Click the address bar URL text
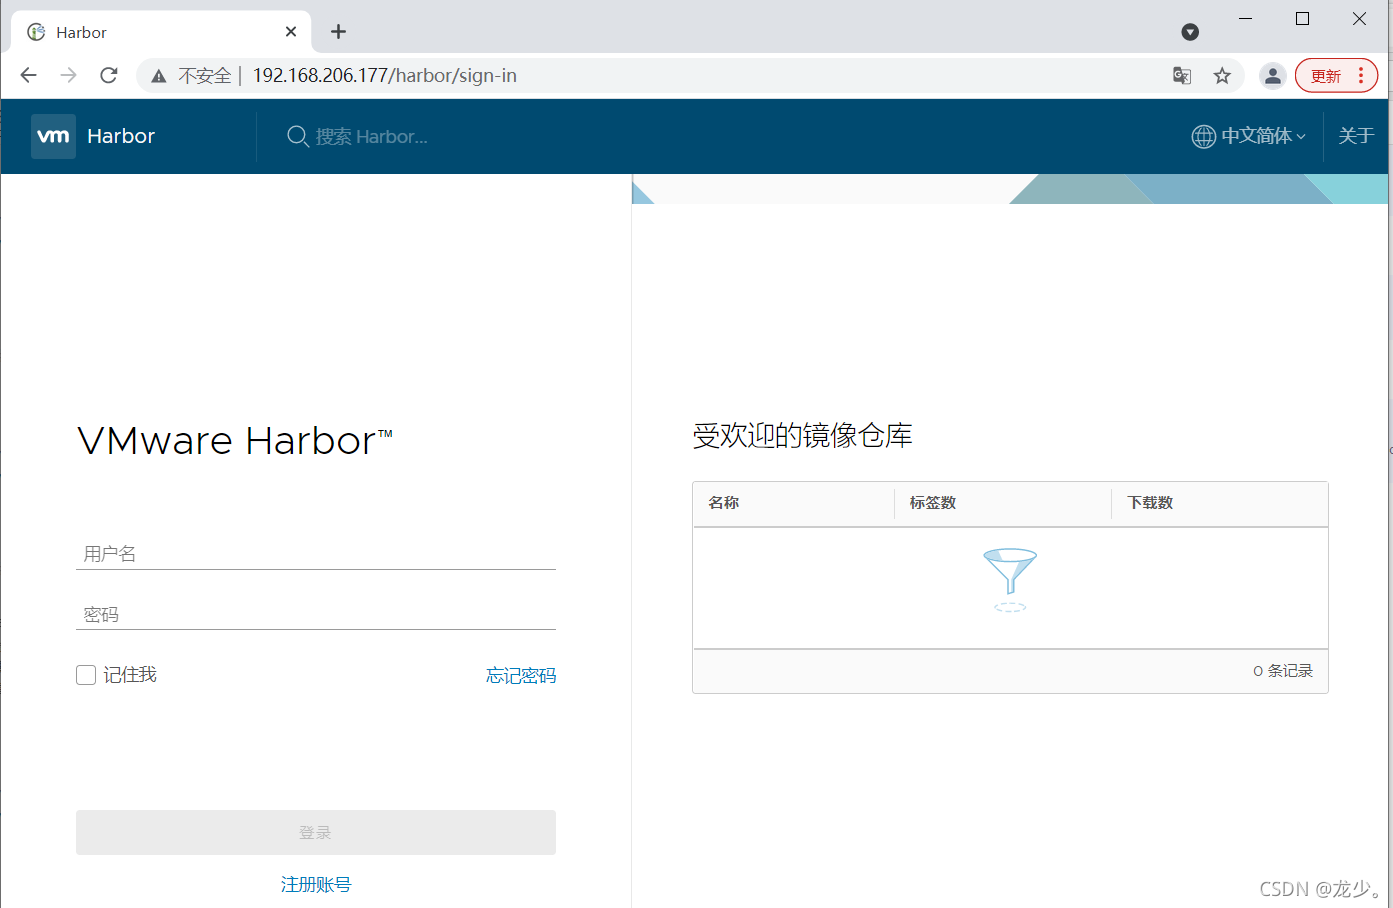This screenshot has width=1393, height=908. (x=385, y=76)
